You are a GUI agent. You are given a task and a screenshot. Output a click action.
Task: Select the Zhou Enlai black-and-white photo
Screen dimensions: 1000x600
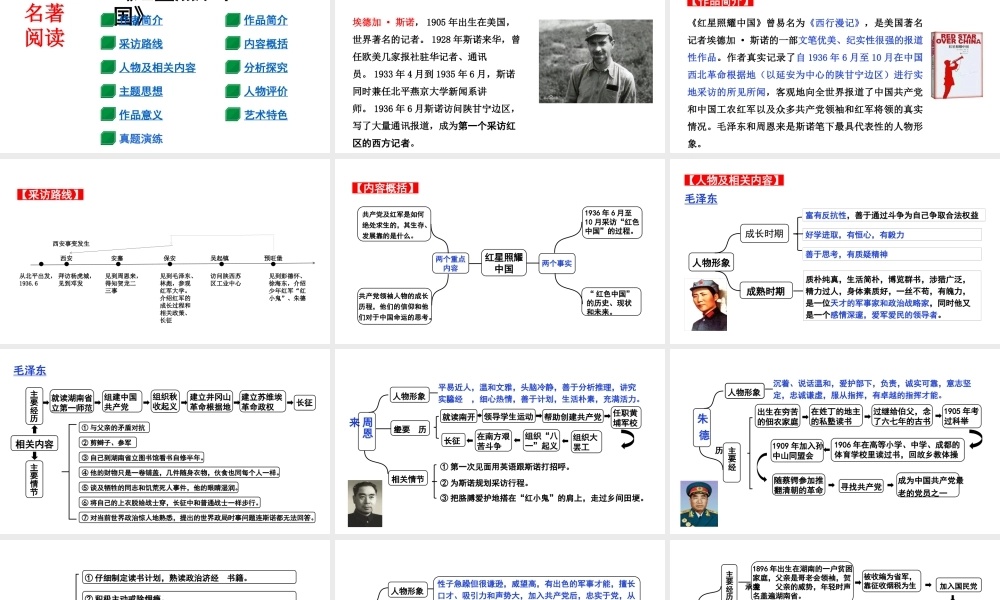coord(365,503)
